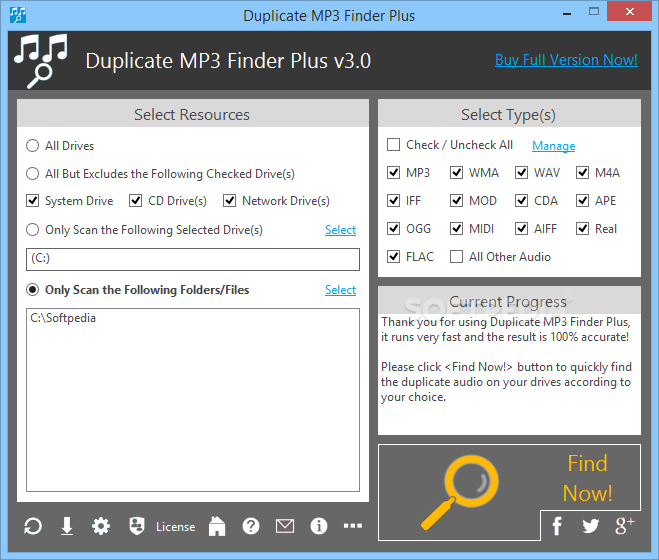Click Select link for folders/files
The image size is (659, 560).
(340, 290)
